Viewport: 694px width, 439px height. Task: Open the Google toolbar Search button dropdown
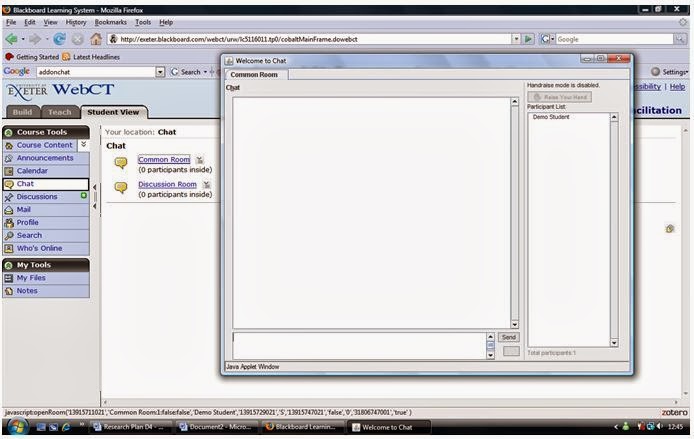205,72
